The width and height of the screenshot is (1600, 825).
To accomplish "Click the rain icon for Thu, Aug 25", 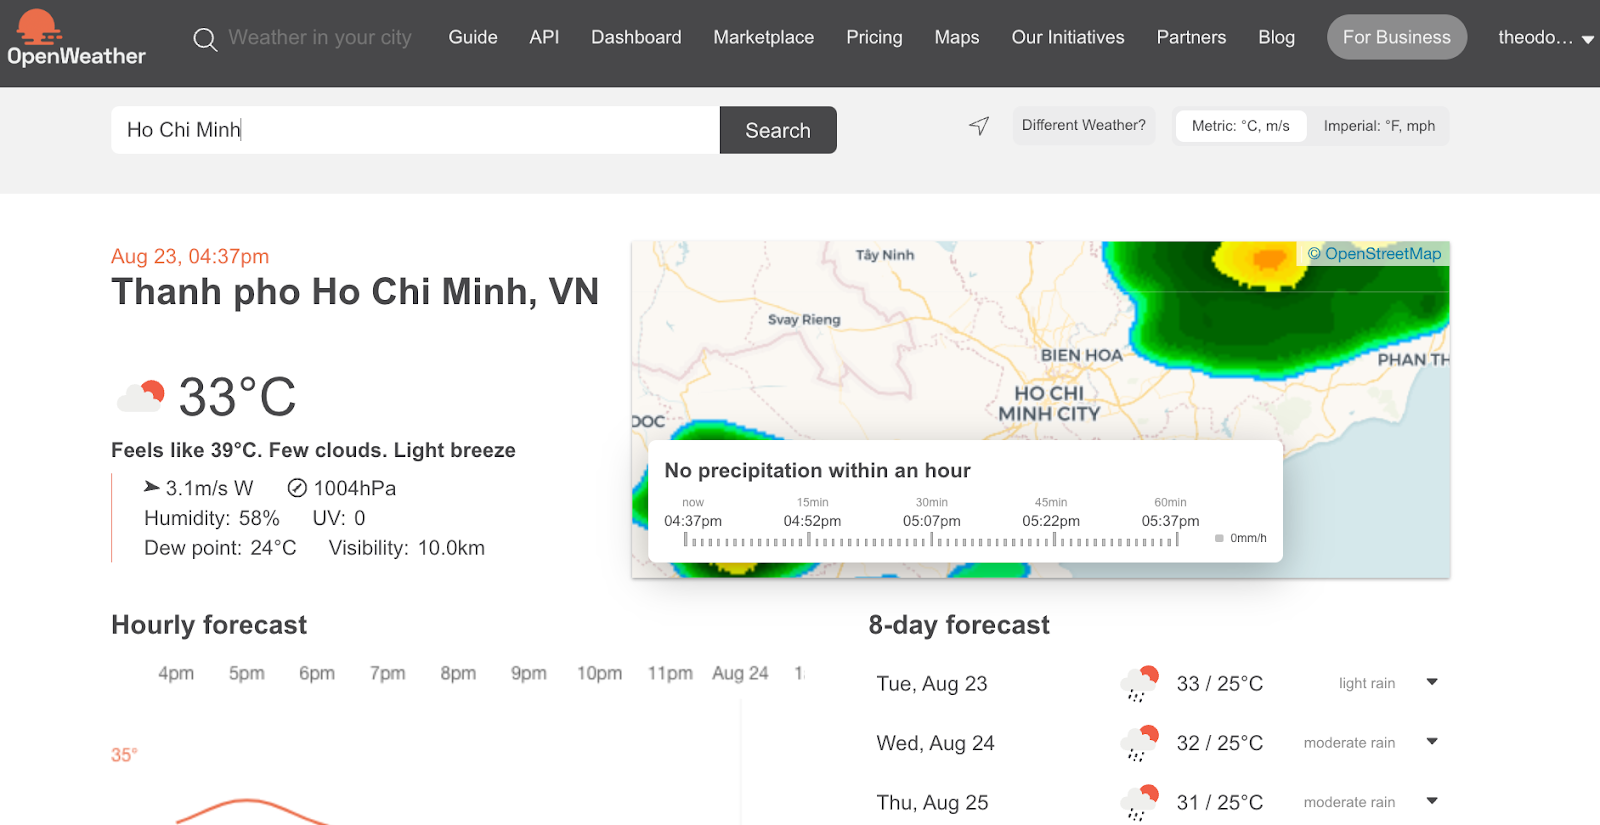I will pyautogui.click(x=1139, y=802).
